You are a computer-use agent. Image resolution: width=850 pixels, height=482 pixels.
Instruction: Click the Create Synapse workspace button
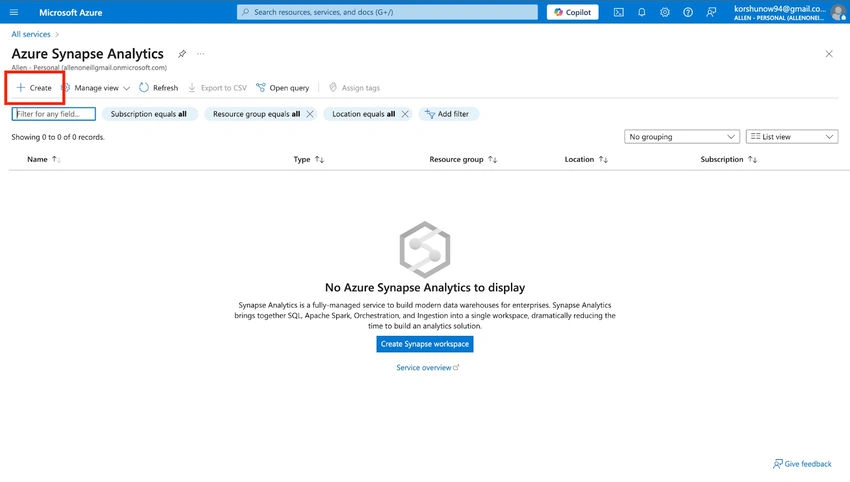(424, 344)
